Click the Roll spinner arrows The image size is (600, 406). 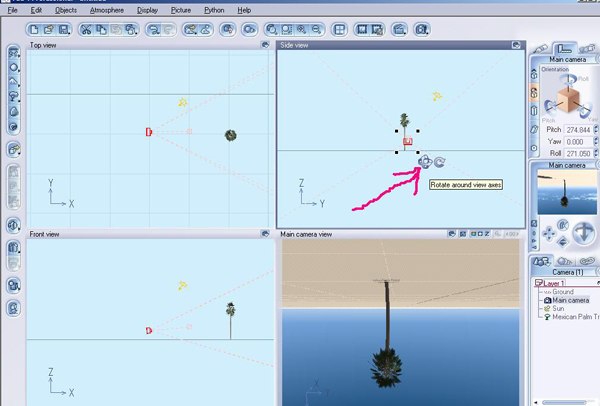tap(596, 153)
